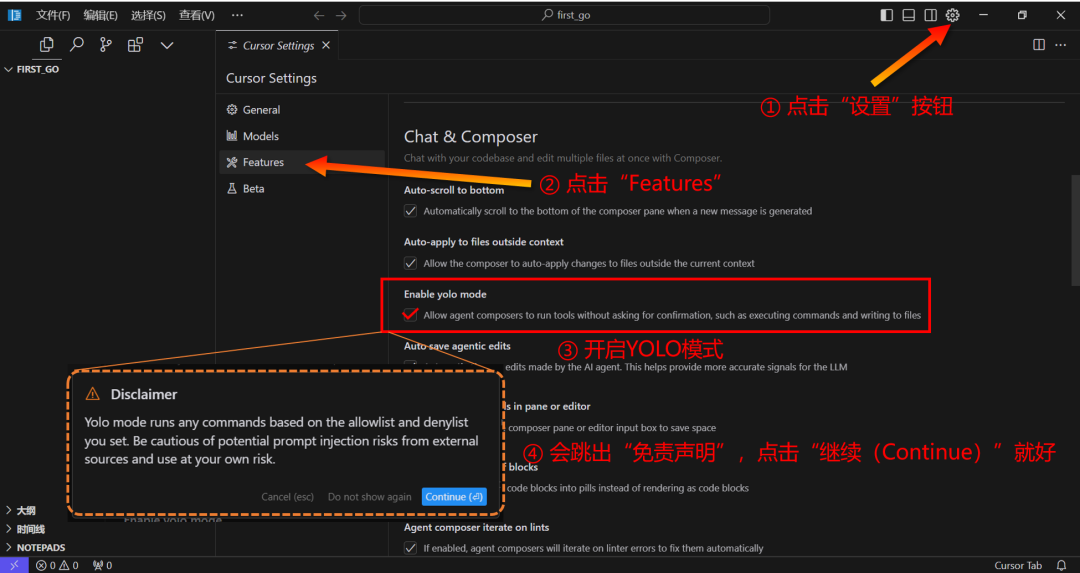Open the Extensions view
Viewport: 1080px width, 573px height.
click(x=135, y=45)
